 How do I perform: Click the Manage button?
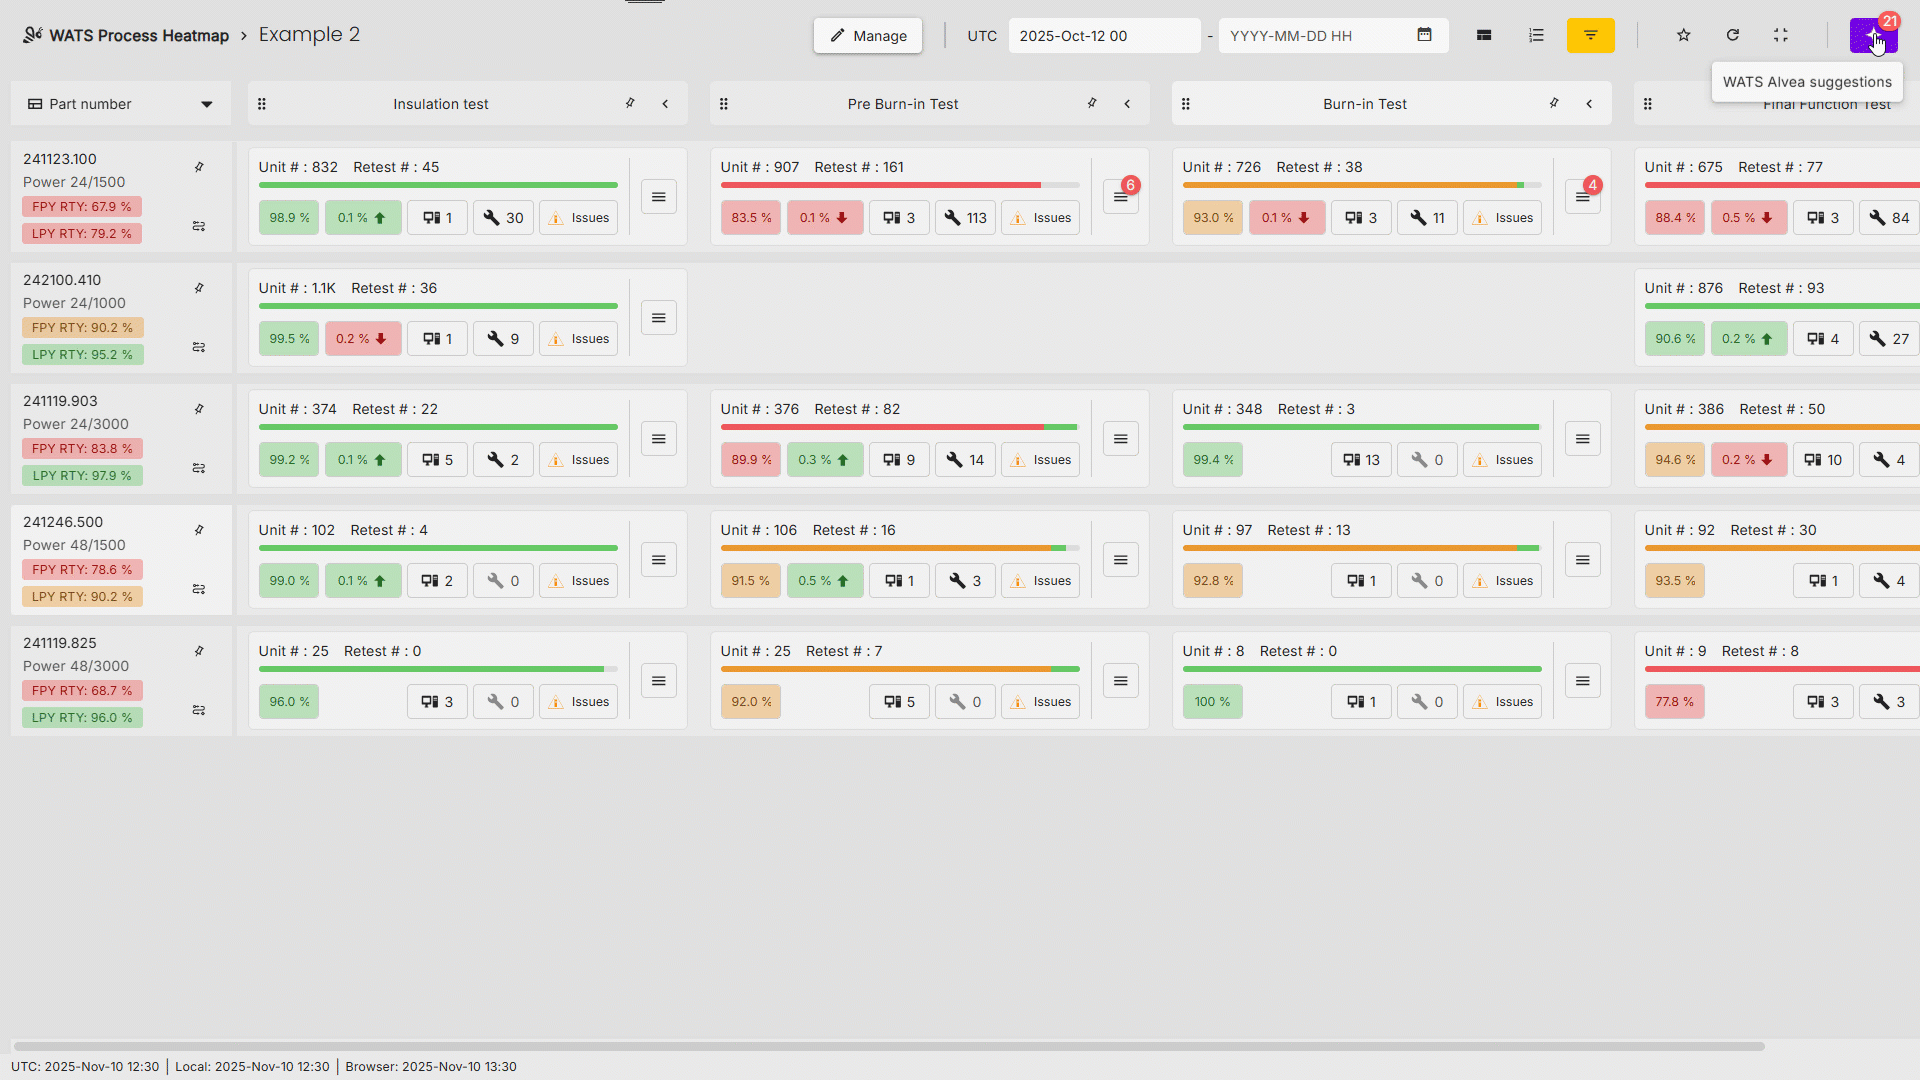(x=868, y=36)
